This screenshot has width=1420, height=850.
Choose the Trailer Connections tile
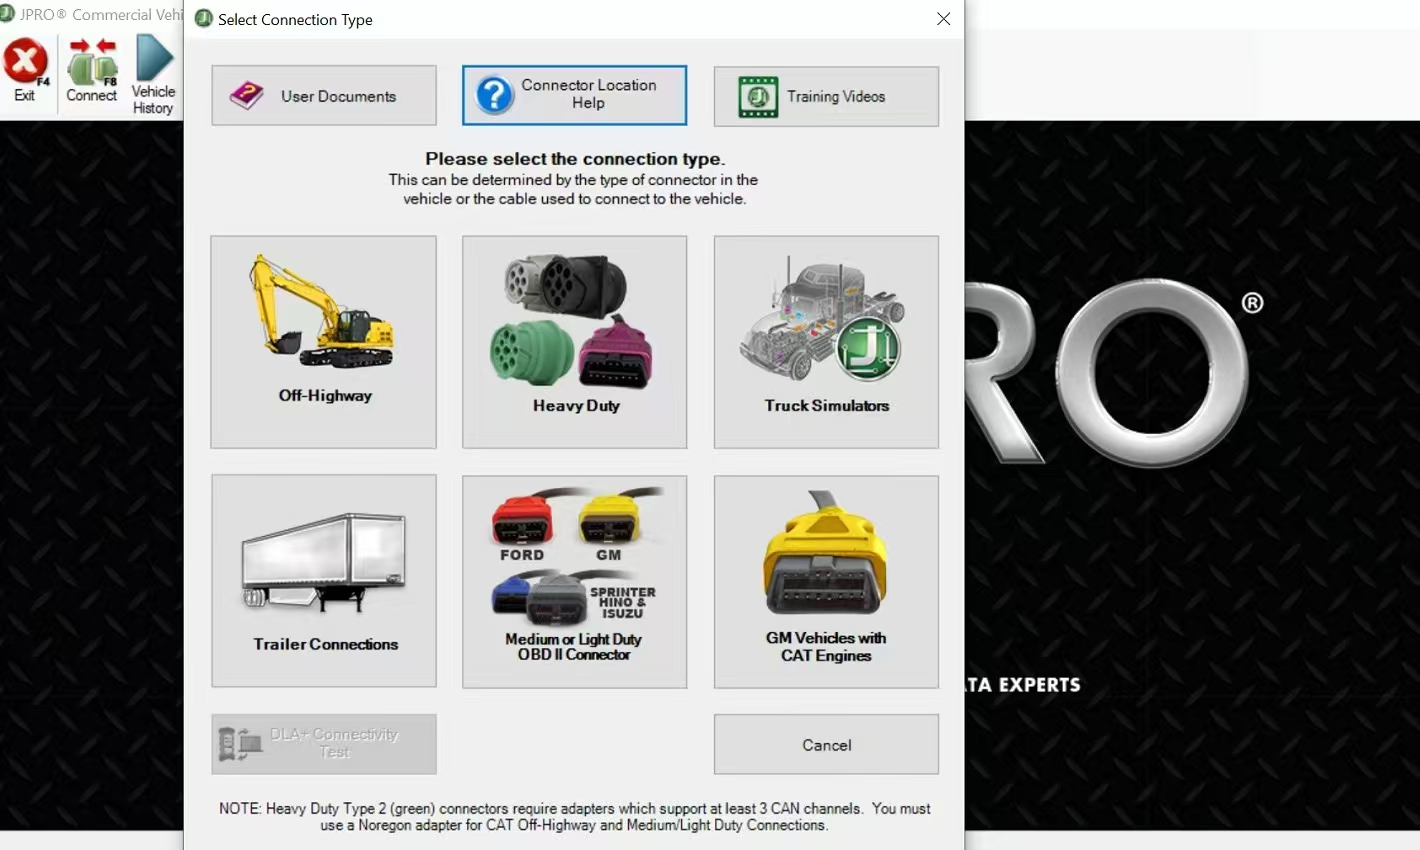click(x=324, y=581)
